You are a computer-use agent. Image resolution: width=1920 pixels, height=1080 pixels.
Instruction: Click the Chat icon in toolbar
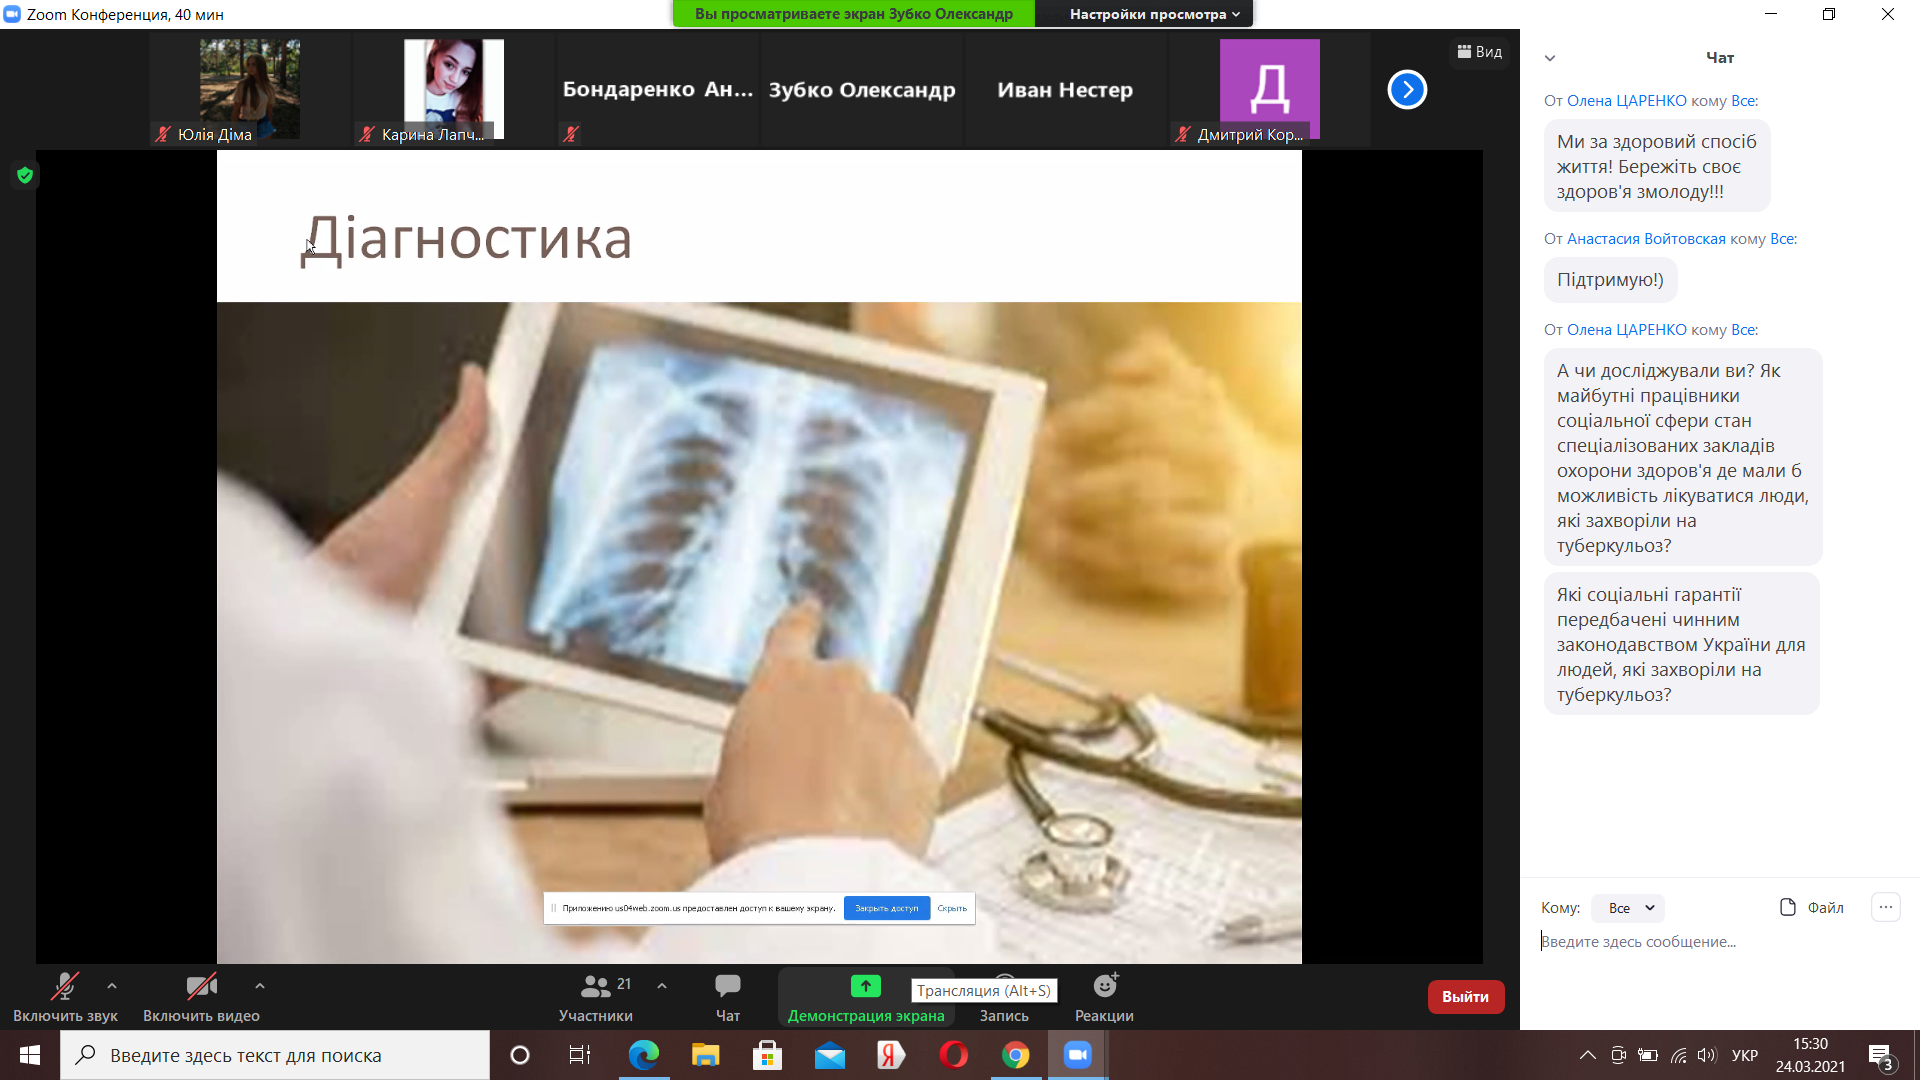pos(727,986)
